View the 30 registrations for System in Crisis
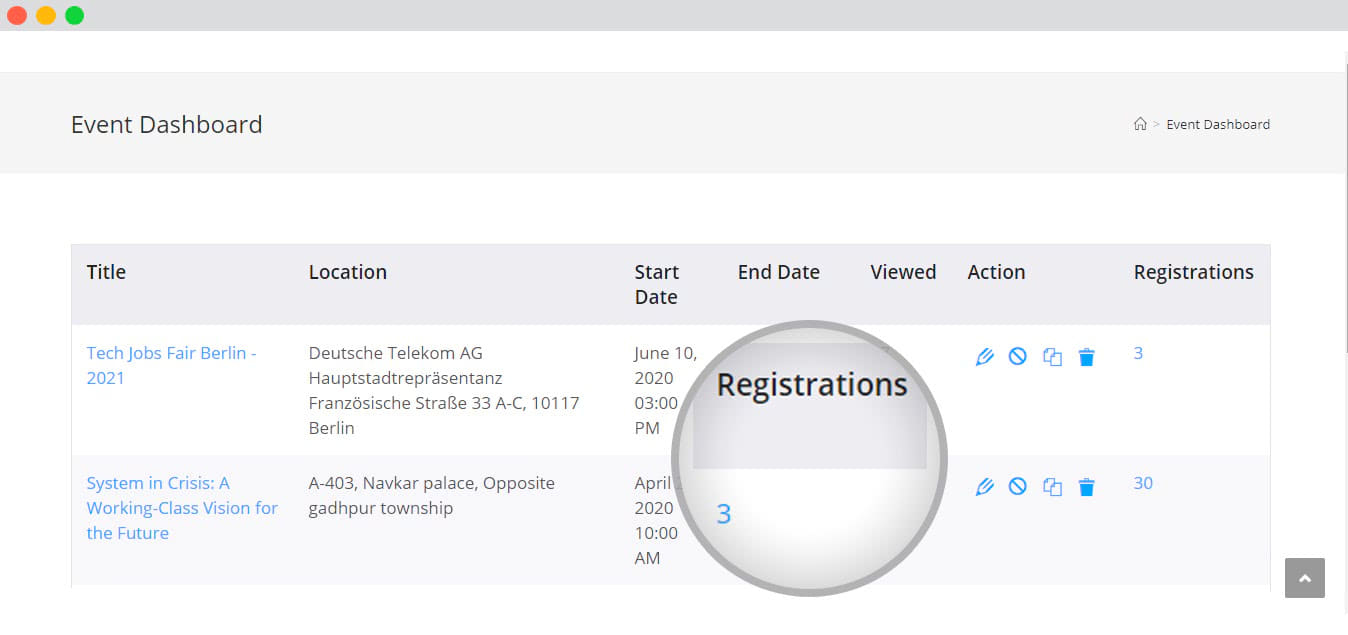Screen dimensions: 1348x635 (1142, 483)
